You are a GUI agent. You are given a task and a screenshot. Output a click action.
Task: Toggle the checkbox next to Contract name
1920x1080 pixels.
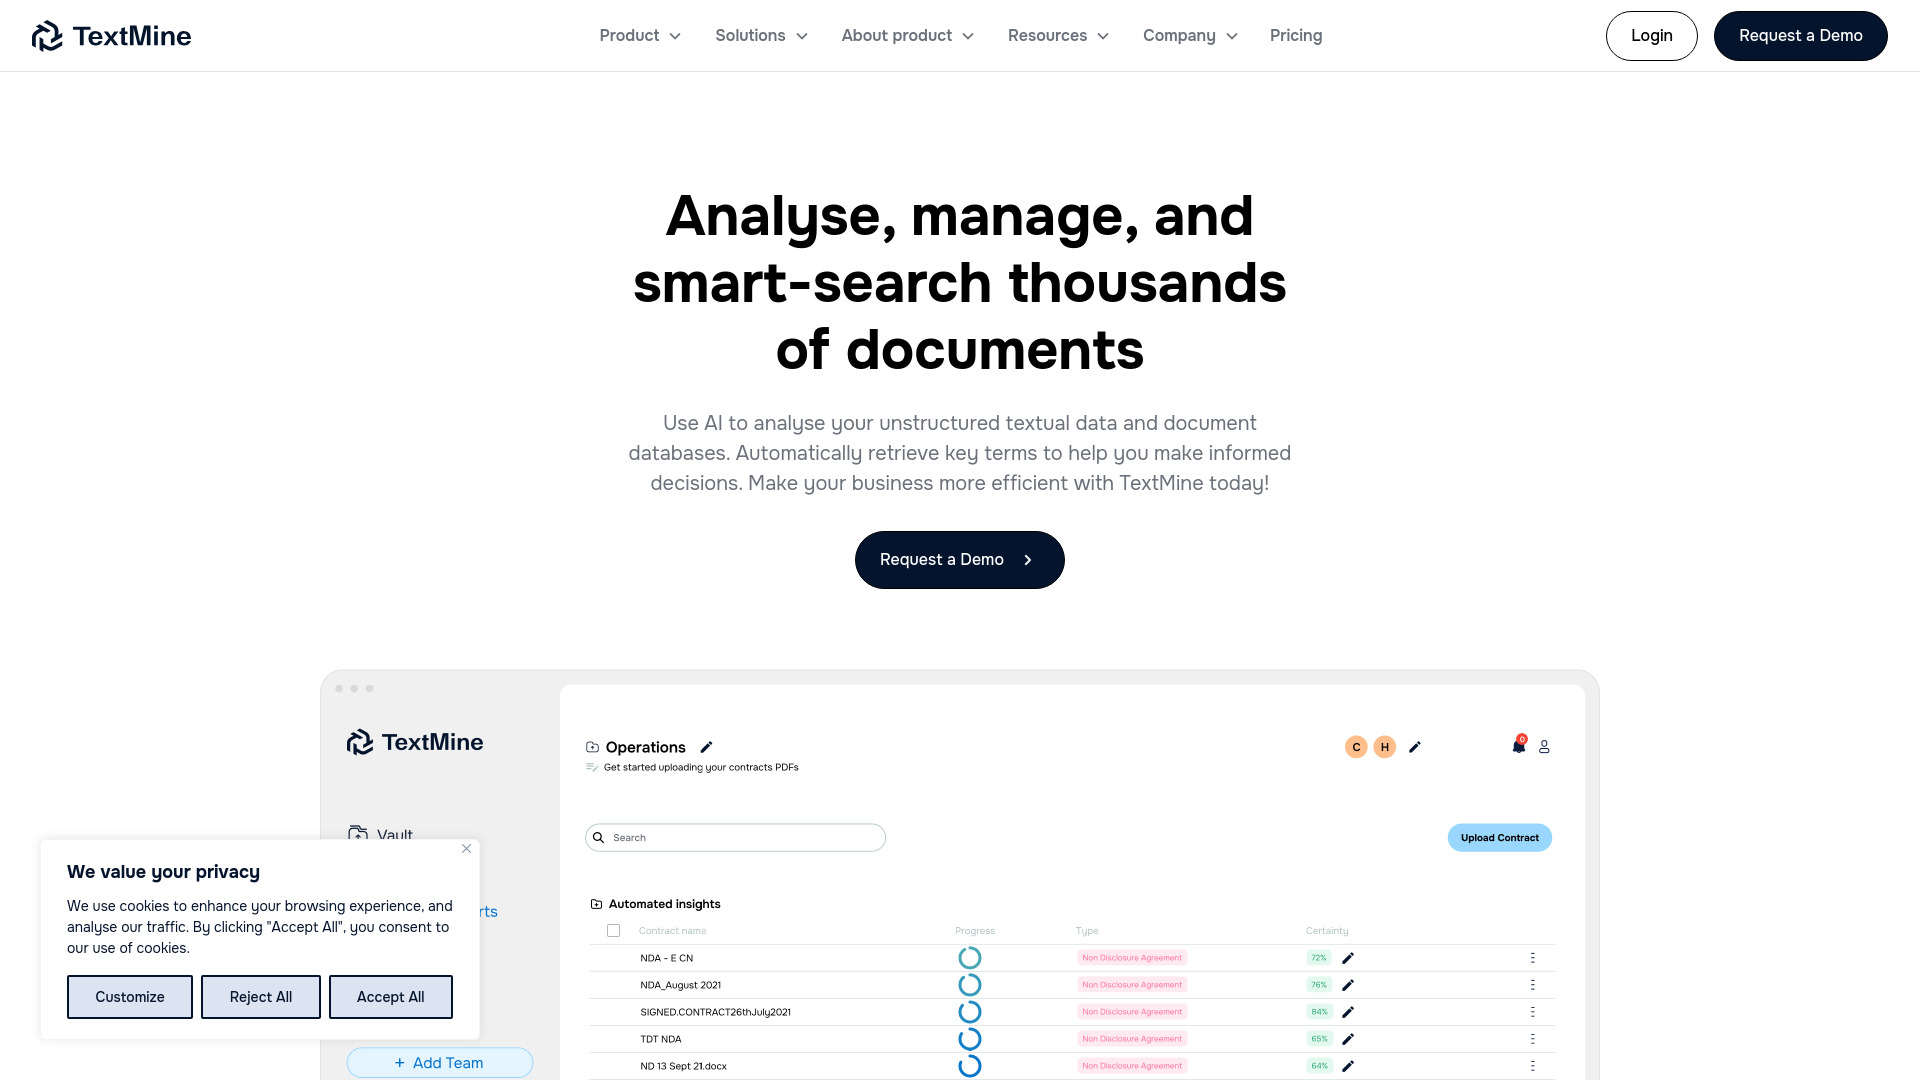pos(613,930)
